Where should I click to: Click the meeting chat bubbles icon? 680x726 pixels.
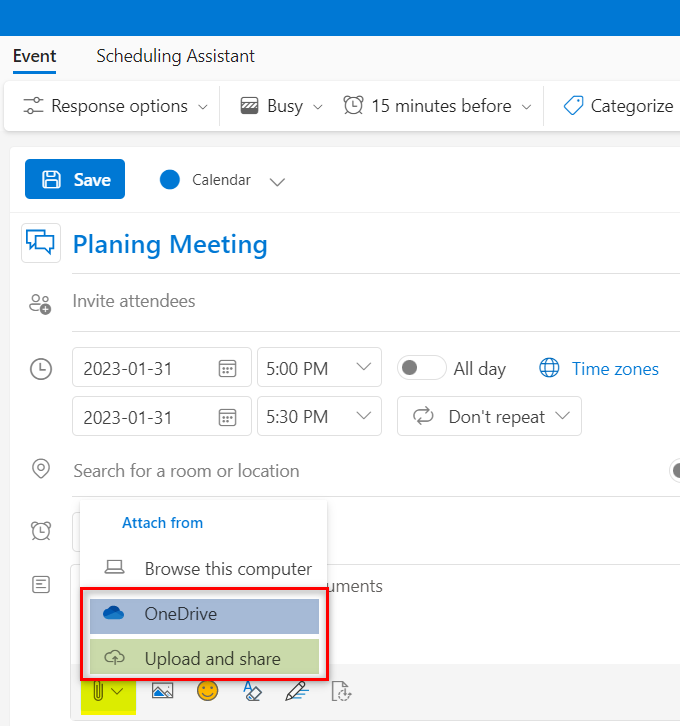41,243
